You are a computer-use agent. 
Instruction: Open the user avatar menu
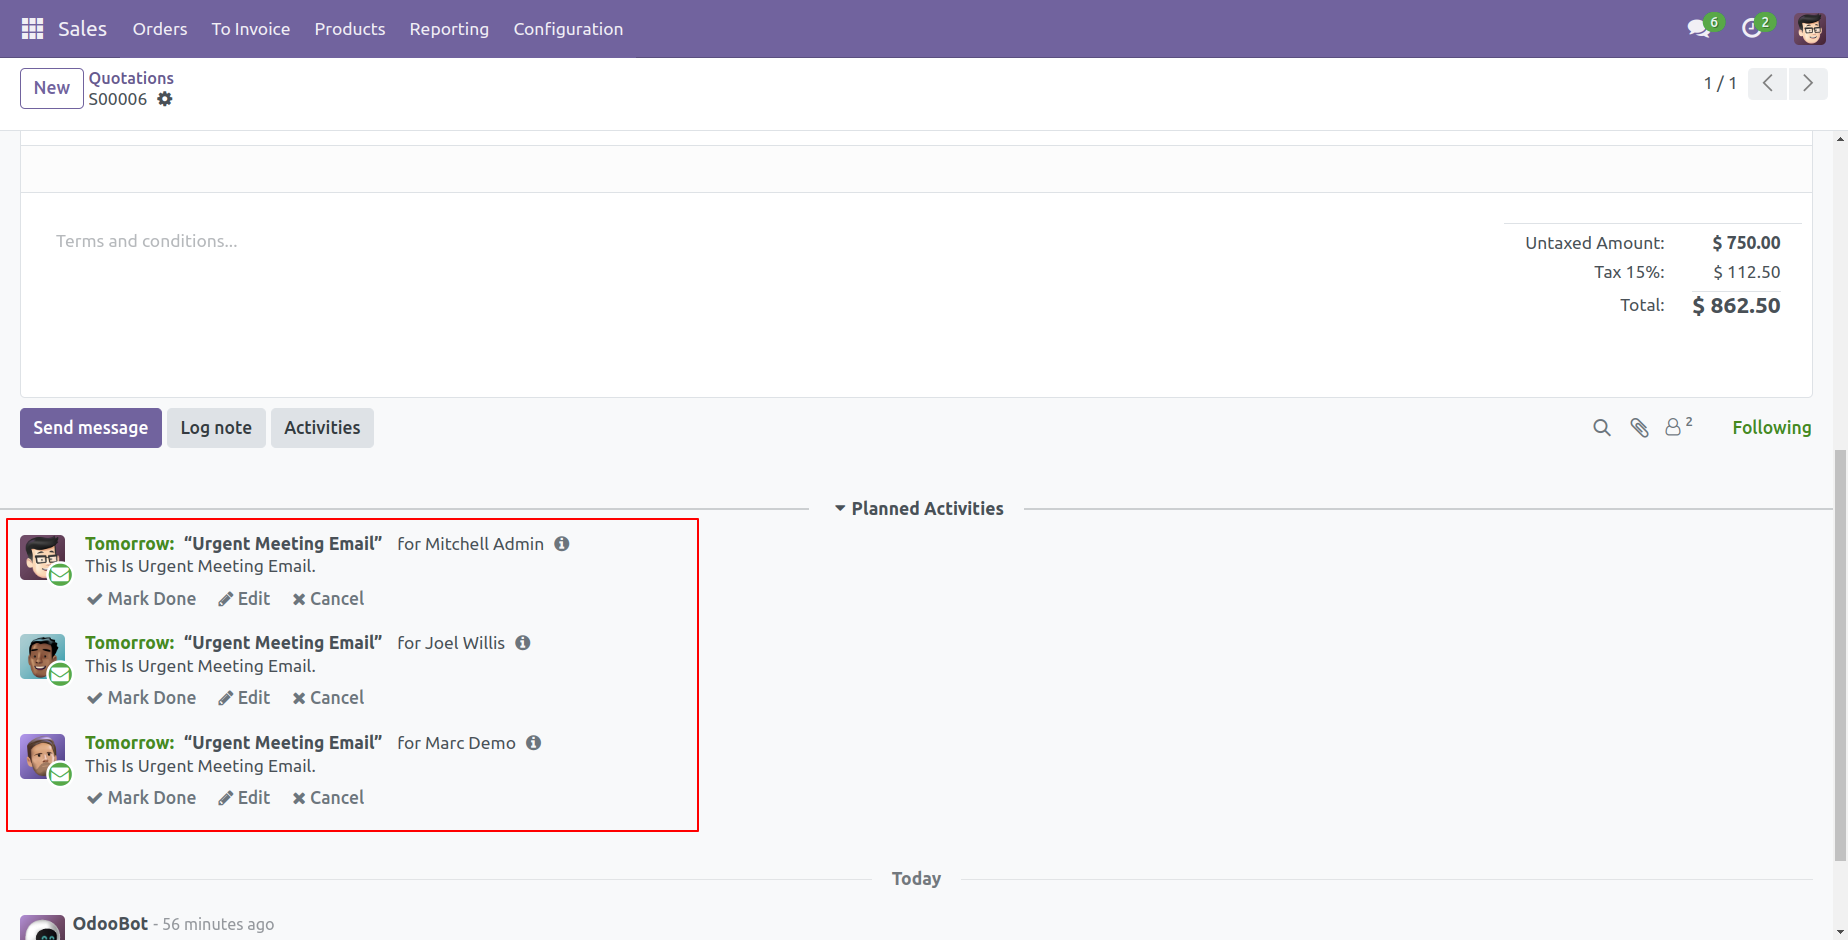point(1810,29)
